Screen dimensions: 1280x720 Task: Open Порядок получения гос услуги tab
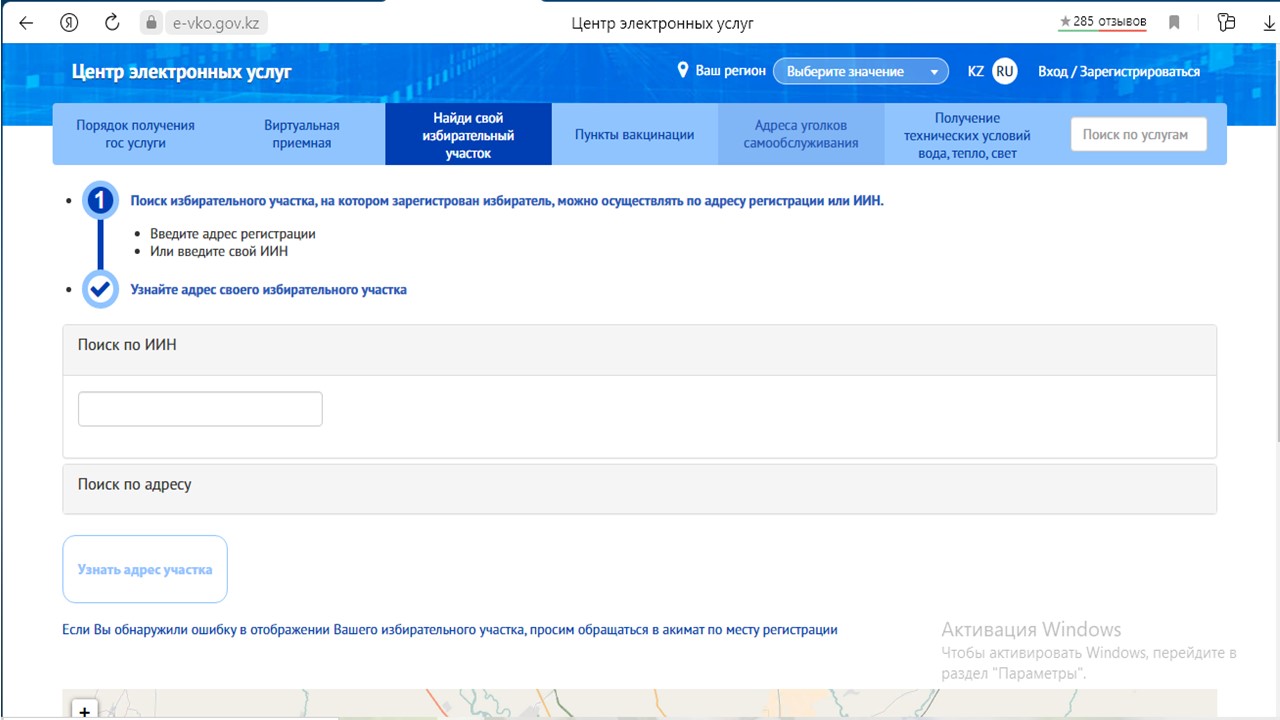tap(136, 134)
